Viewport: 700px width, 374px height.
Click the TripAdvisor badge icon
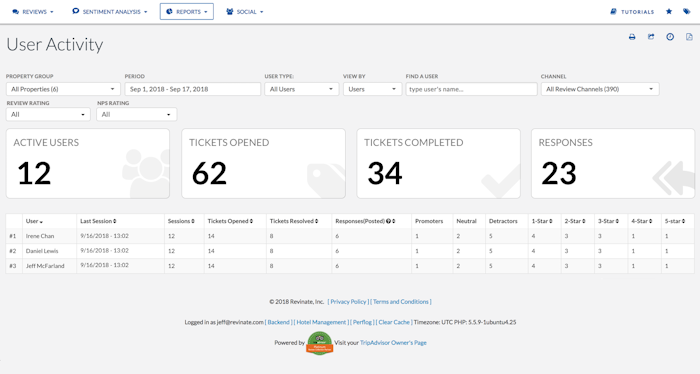319,343
